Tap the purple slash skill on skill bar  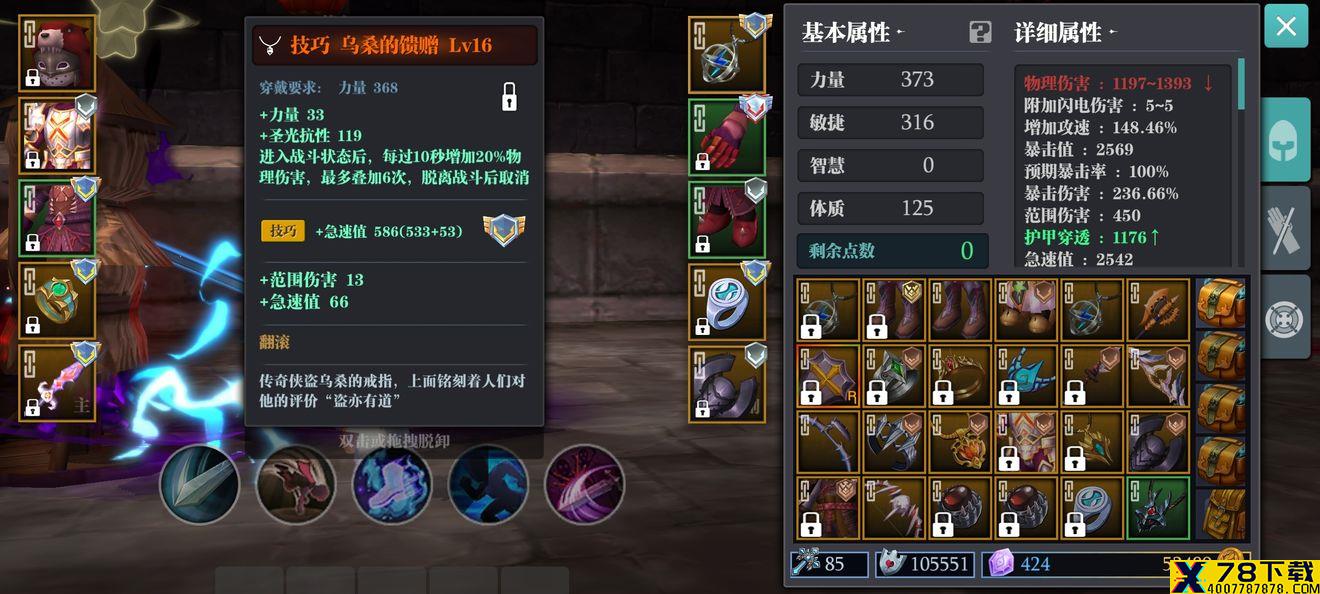[x=584, y=484]
